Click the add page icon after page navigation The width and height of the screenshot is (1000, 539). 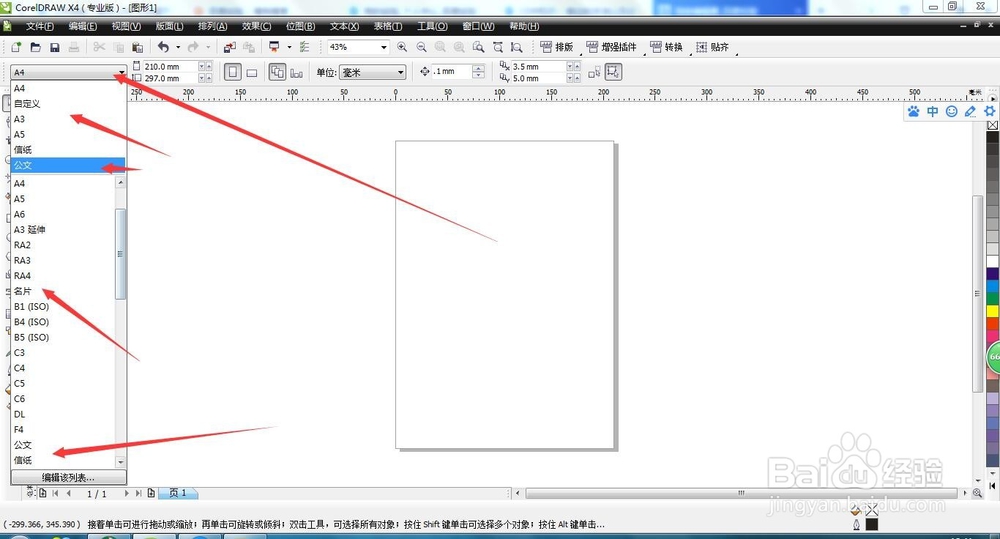(151, 493)
